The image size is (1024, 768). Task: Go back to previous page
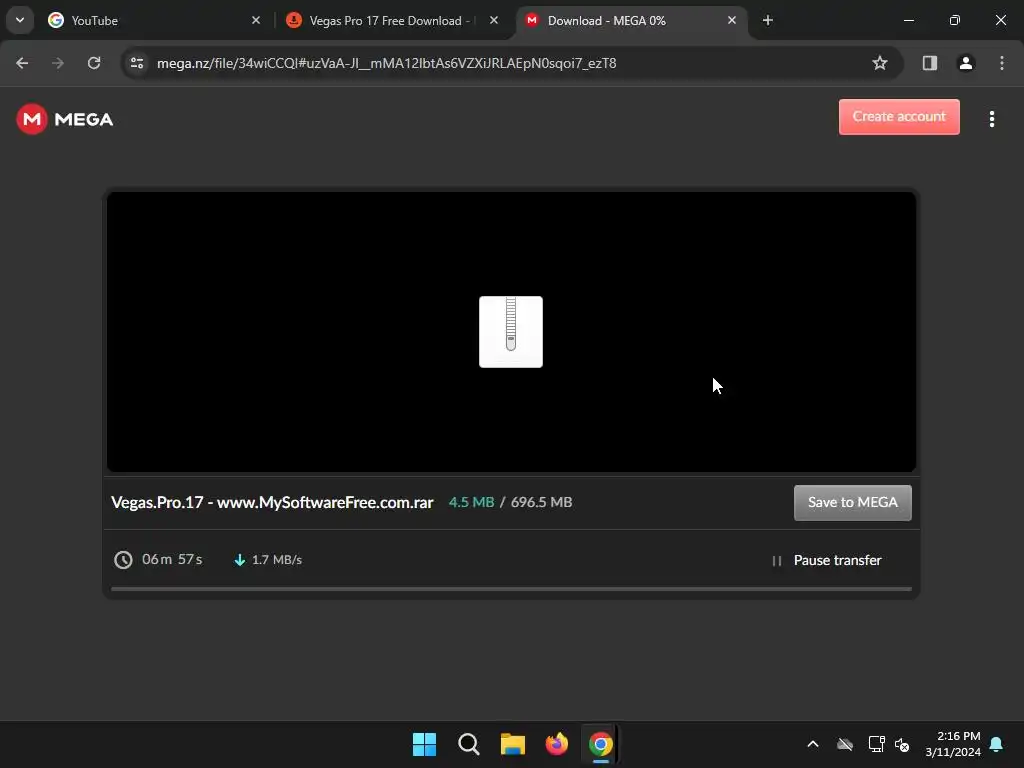pyautogui.click(x=22, y=63)
